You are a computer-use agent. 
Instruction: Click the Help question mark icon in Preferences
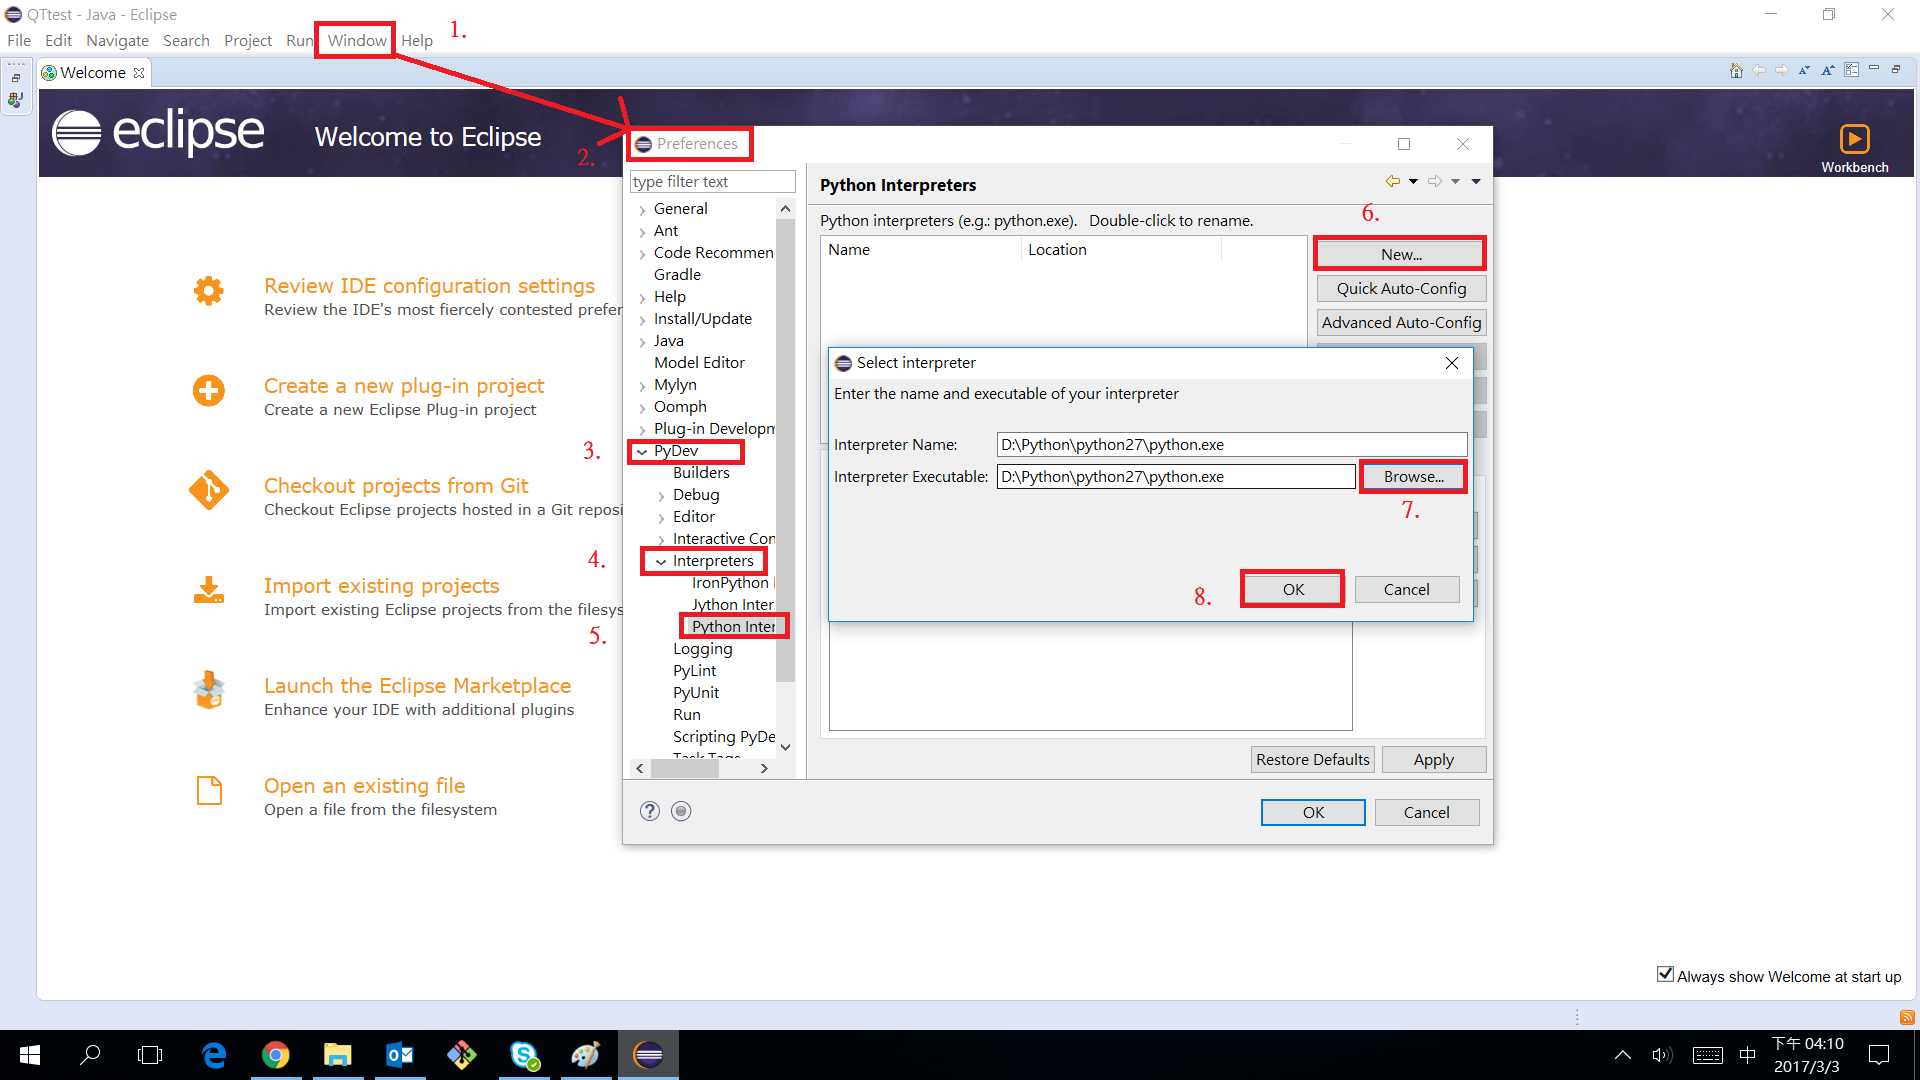(650, 811)
